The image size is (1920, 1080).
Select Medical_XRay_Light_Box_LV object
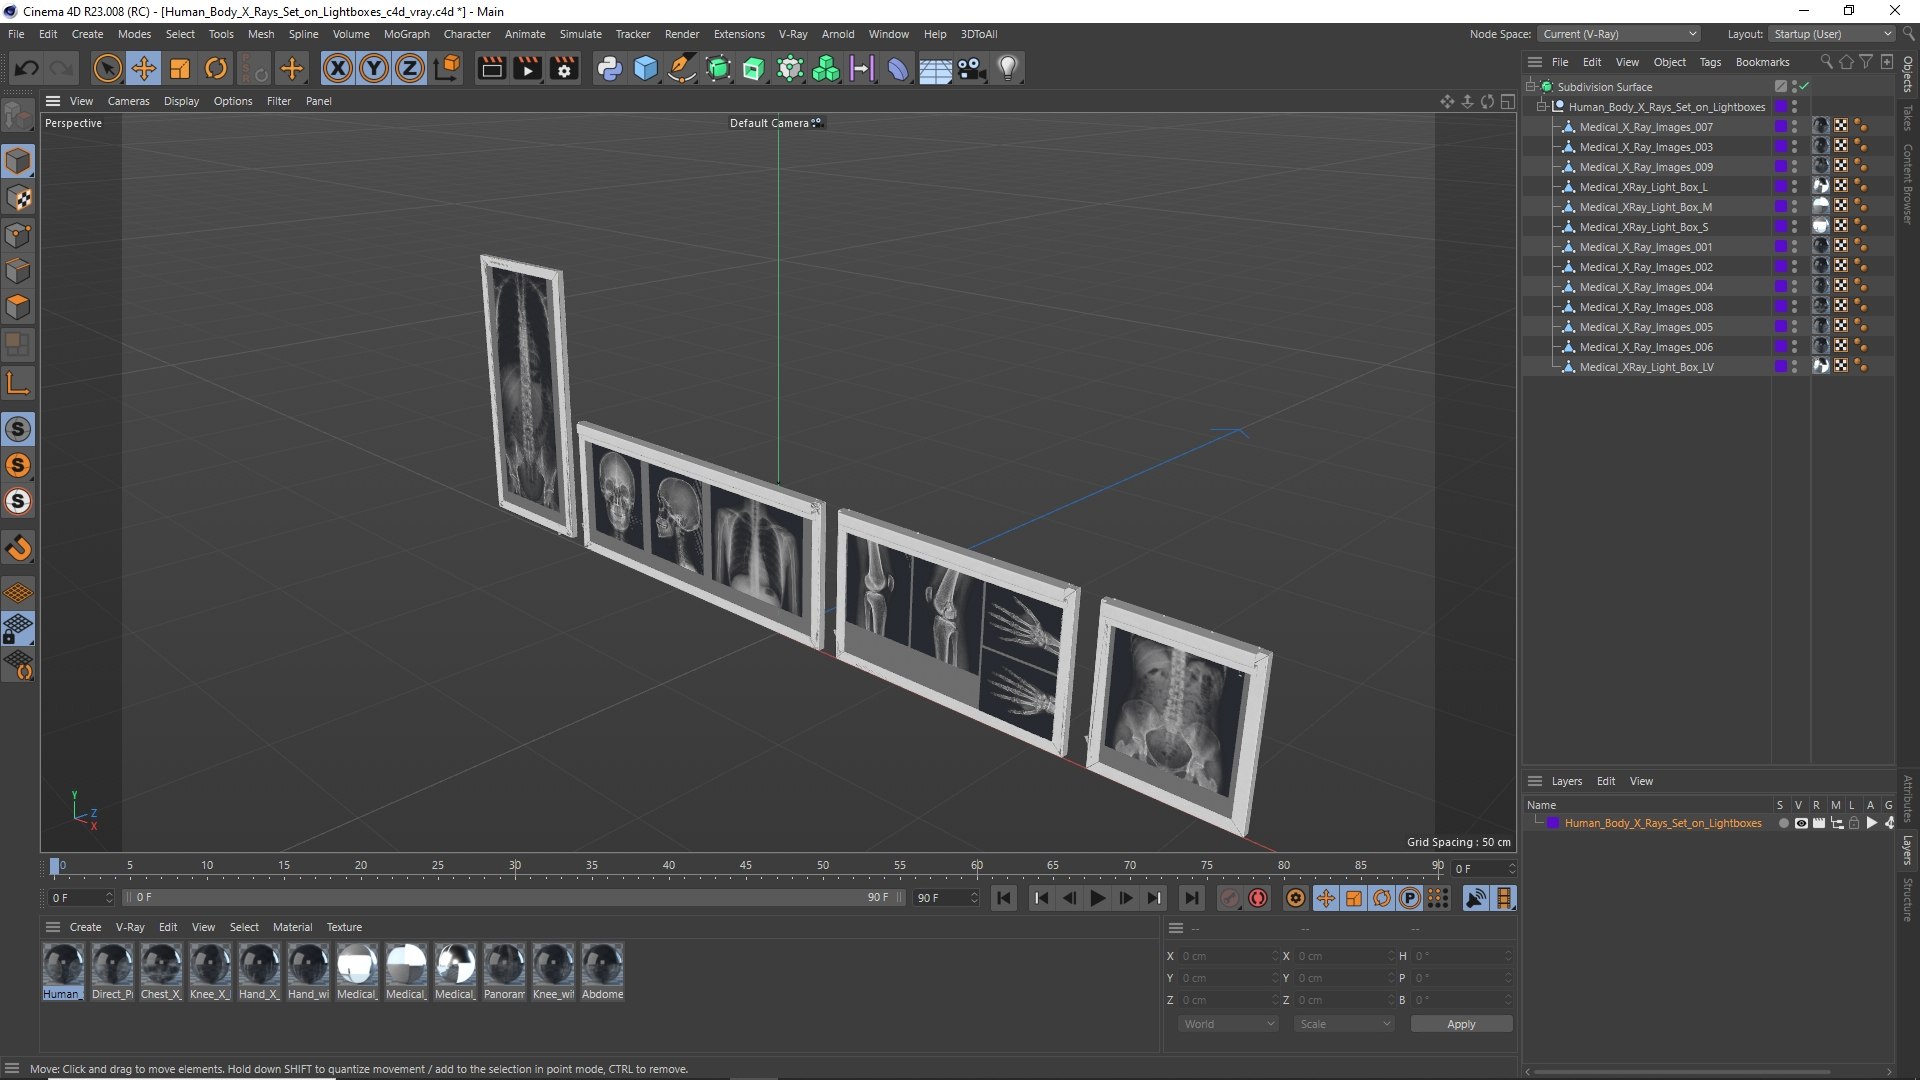tap(1646, 367)
